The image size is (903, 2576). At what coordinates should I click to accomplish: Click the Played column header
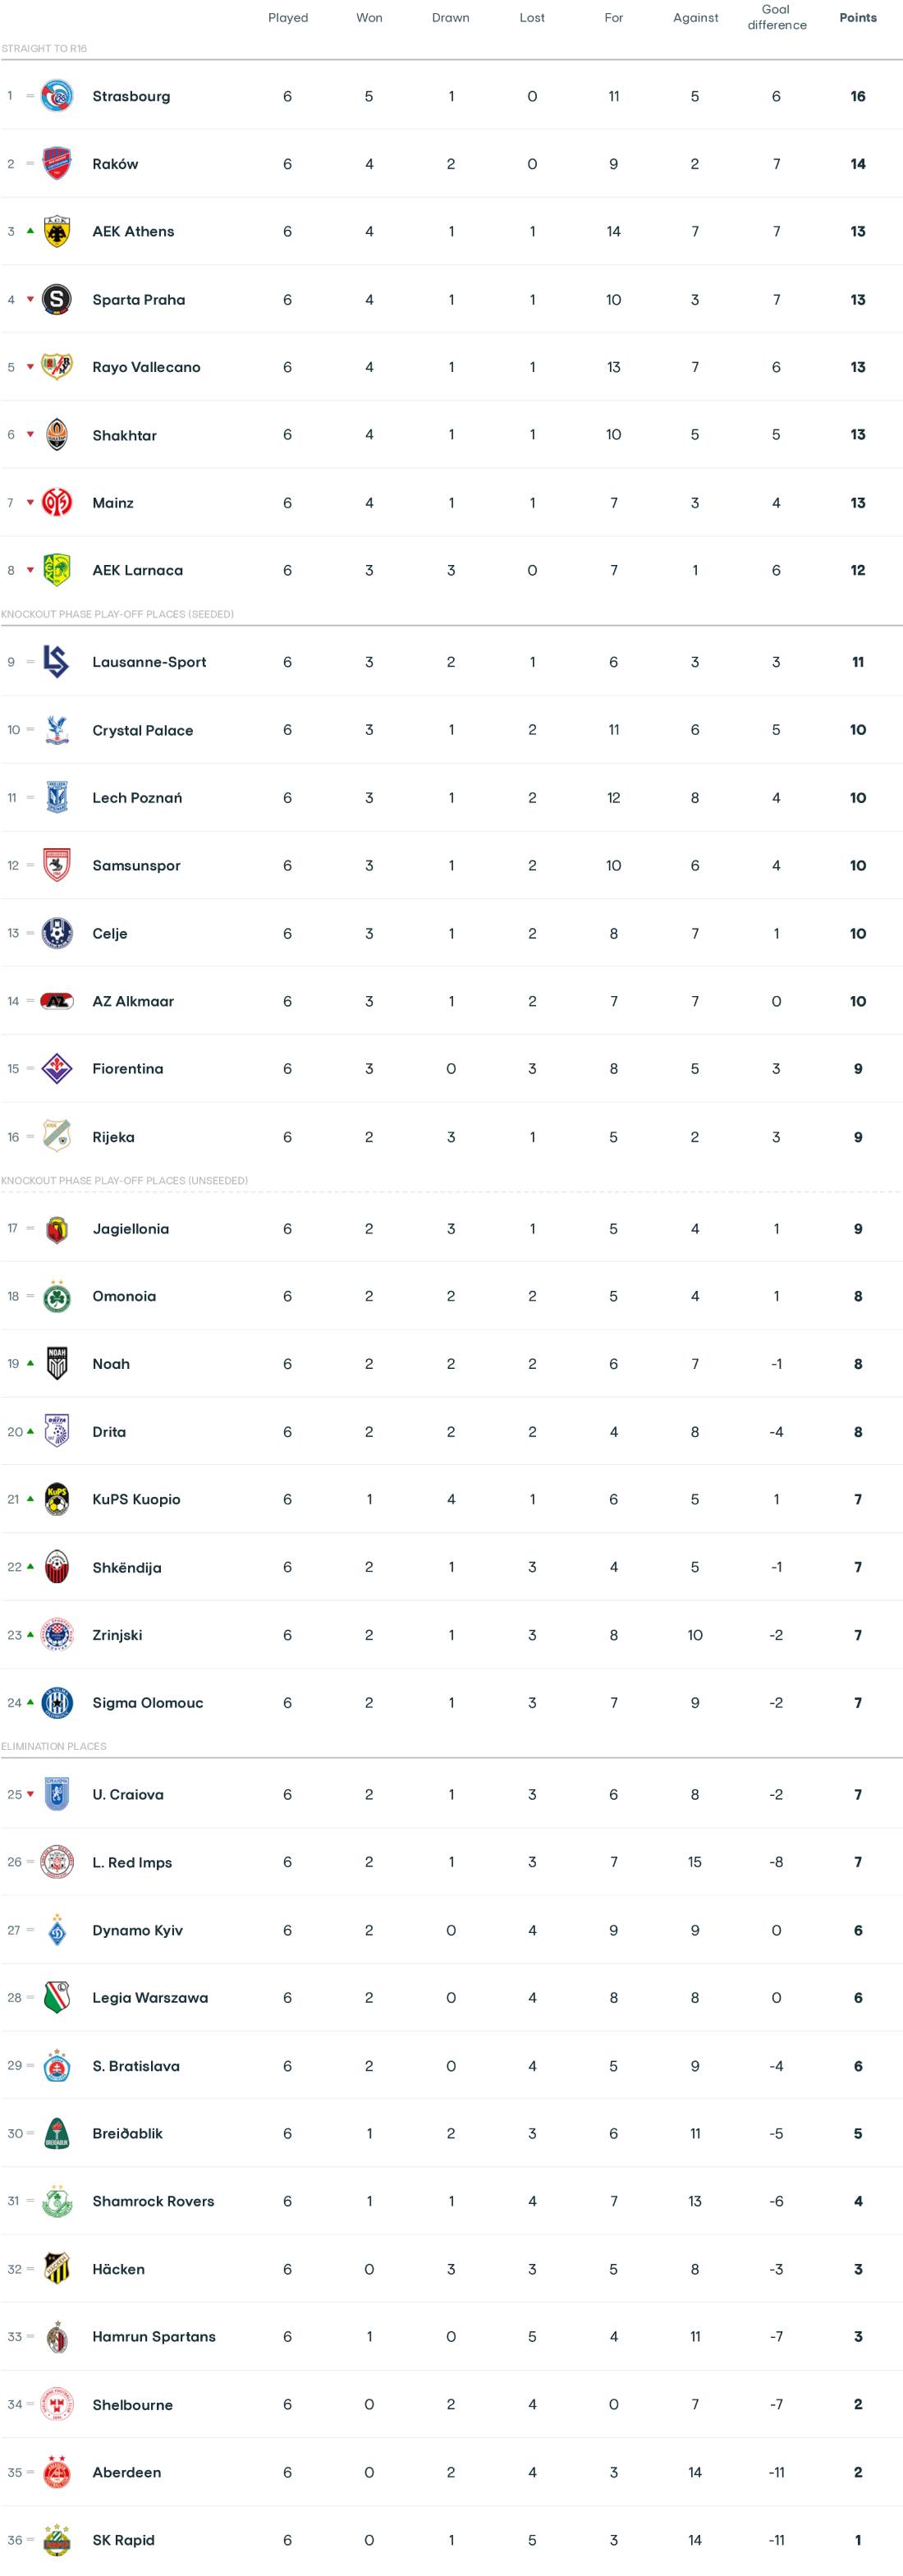[288, 18]
